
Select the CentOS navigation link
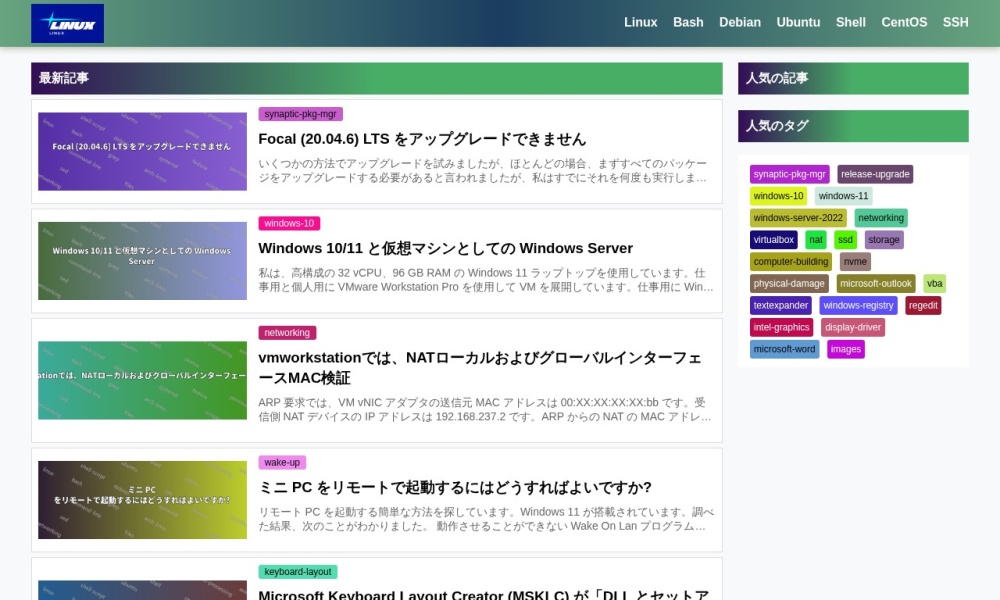click(x=904, y=23)
